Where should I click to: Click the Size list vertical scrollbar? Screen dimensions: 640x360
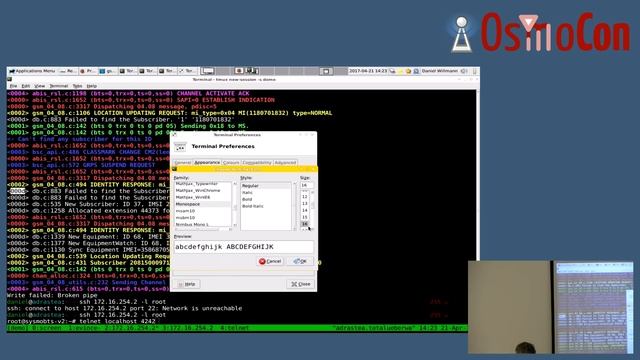312,210
